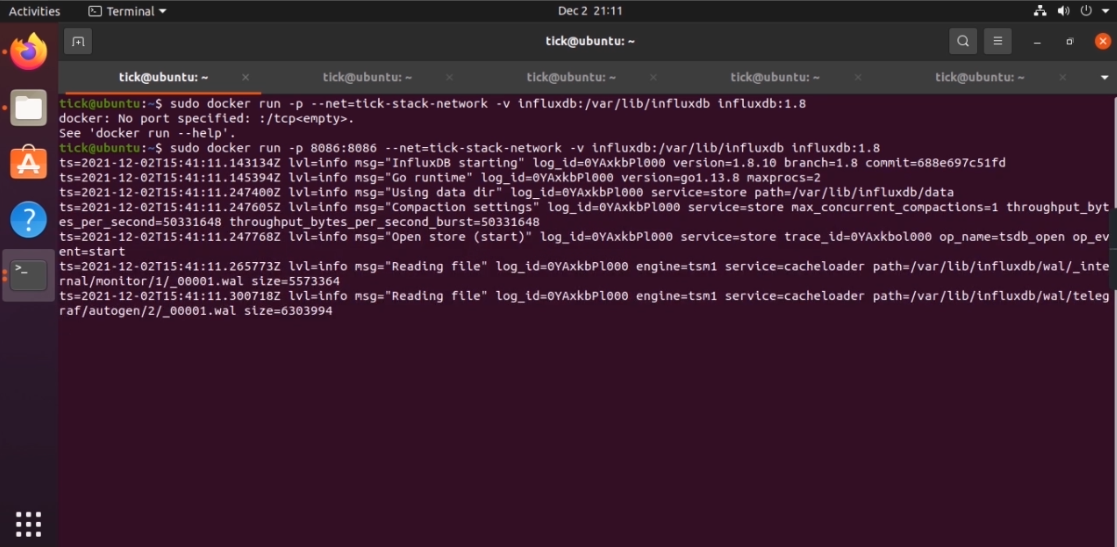The width and height of the screenshot is (1117, 547).
Task: Open terminal search
Action: point(962,41)
